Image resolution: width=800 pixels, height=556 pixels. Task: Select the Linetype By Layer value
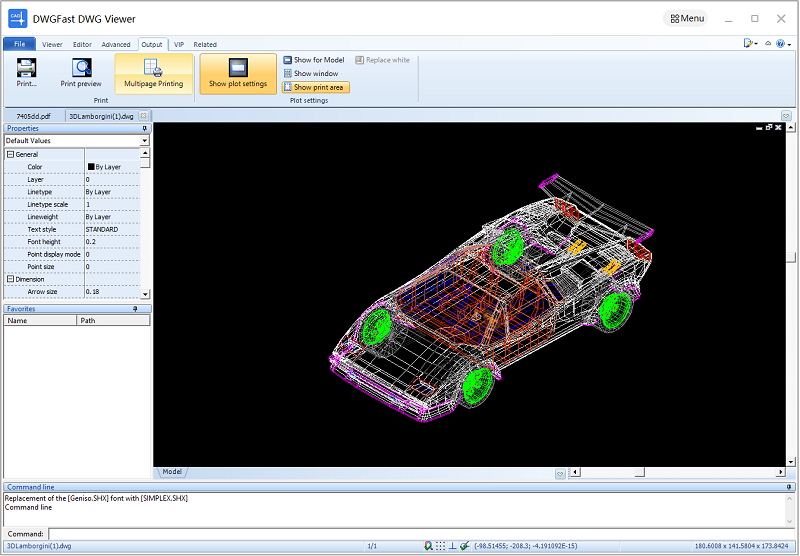(x=112, y=192)
